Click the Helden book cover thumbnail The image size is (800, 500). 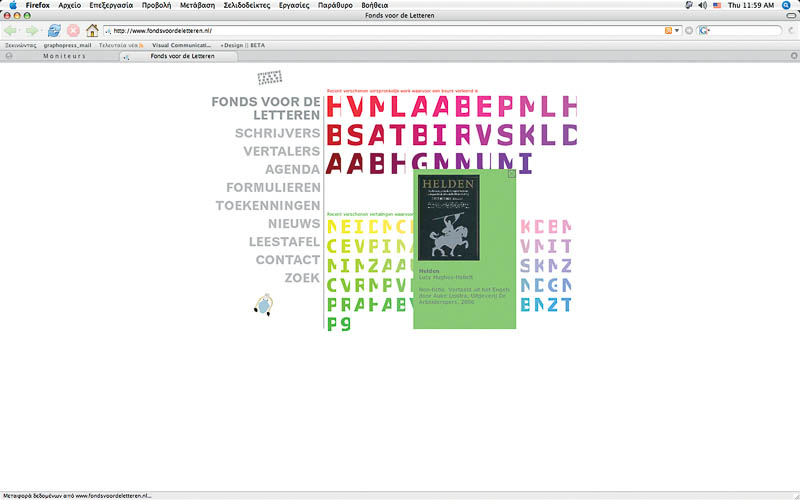coord(448,218)
